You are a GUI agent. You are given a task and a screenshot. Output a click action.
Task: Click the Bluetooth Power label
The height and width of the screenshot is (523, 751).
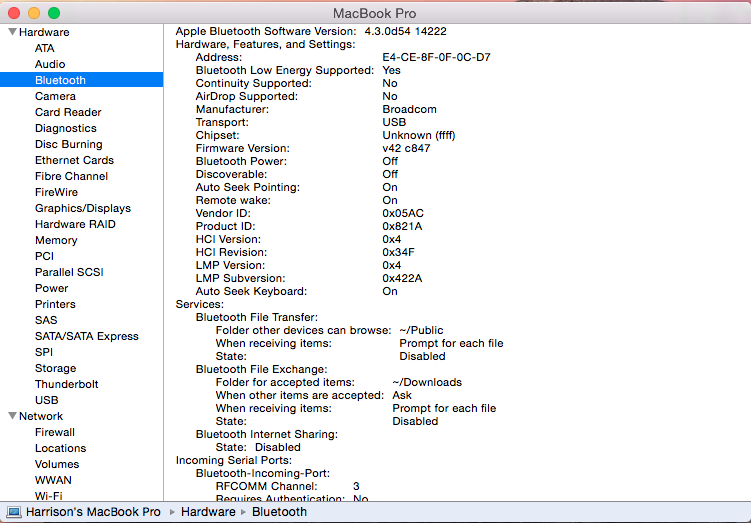coord(241,161)
